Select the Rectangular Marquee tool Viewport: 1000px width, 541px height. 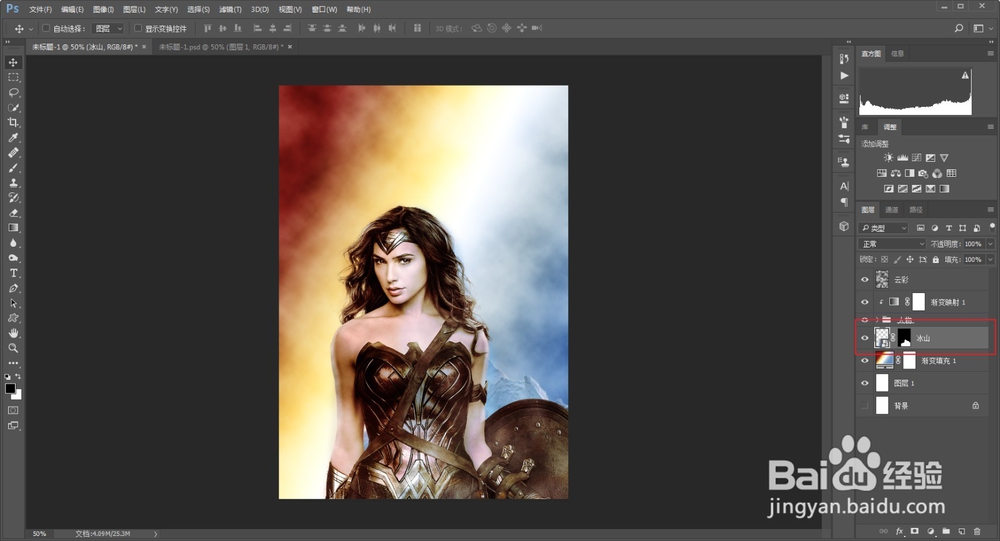coord(13,77)
